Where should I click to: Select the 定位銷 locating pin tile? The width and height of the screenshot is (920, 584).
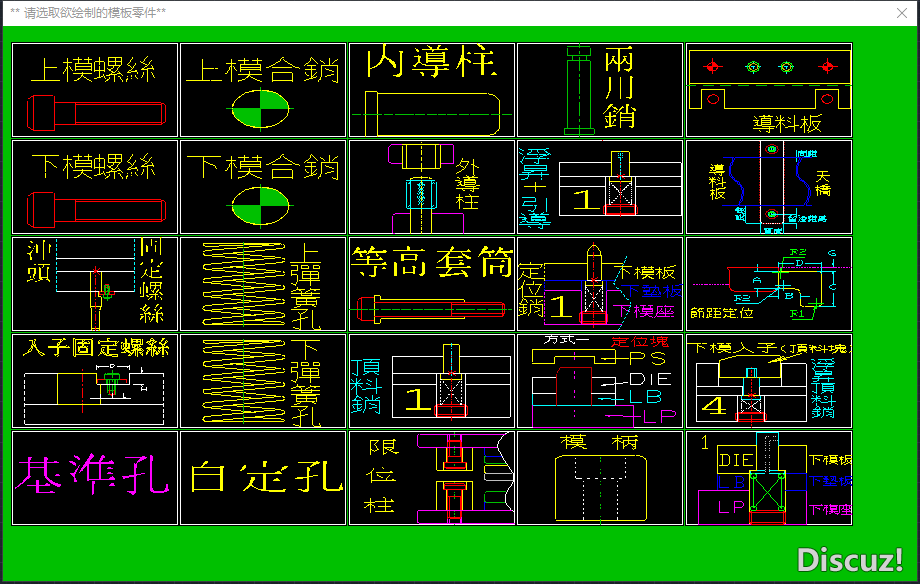click(x=600, y=284)
